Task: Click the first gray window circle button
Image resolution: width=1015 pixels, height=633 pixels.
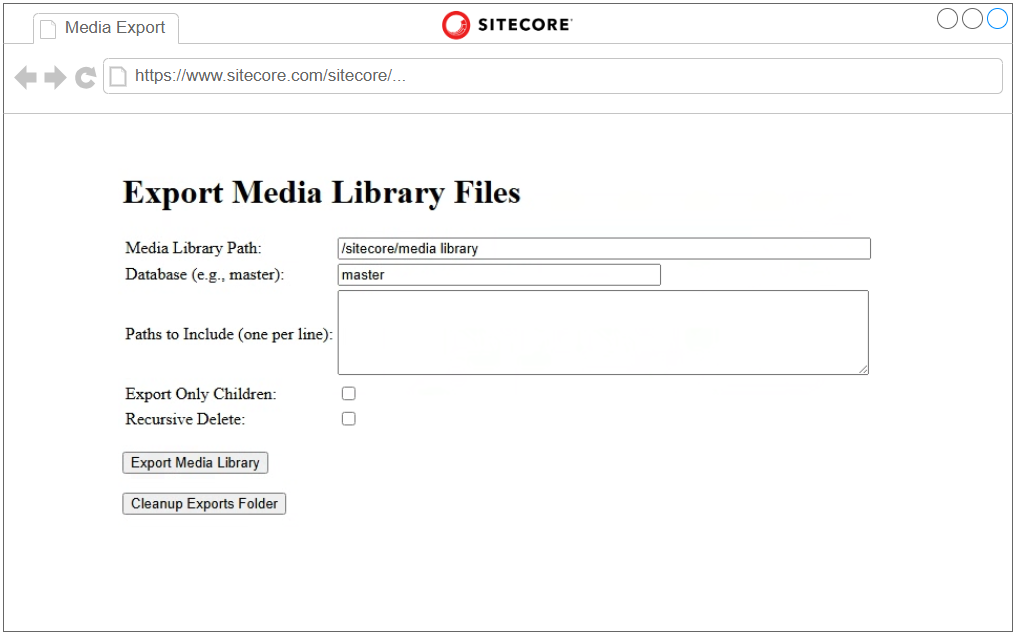Action: 947,19
